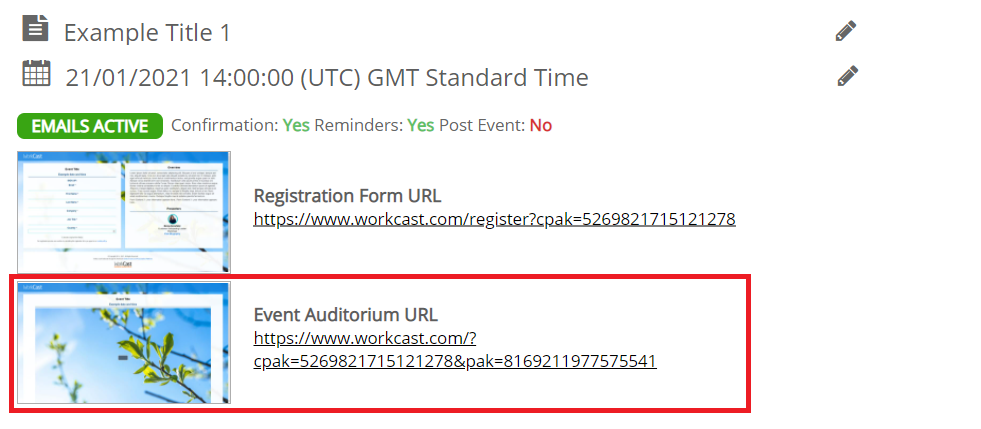Edit the Example Title 1 using pencil icon
This screenshot has height=429, width=981.
[846, 31]
